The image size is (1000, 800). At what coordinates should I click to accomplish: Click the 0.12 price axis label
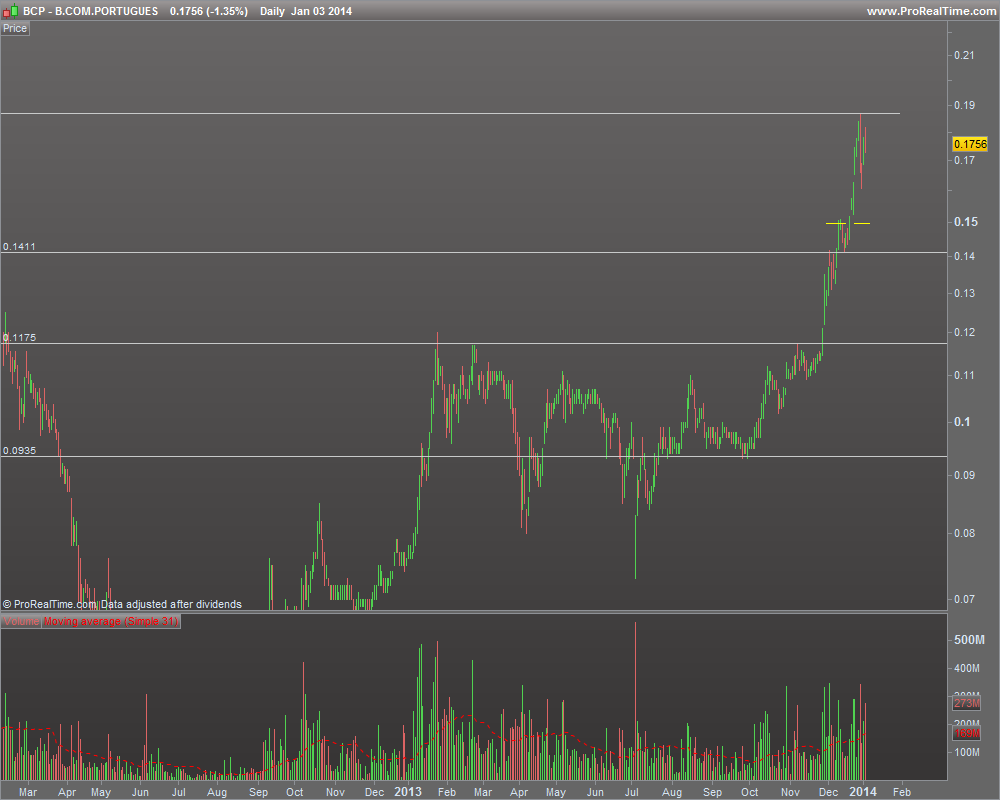964,332
